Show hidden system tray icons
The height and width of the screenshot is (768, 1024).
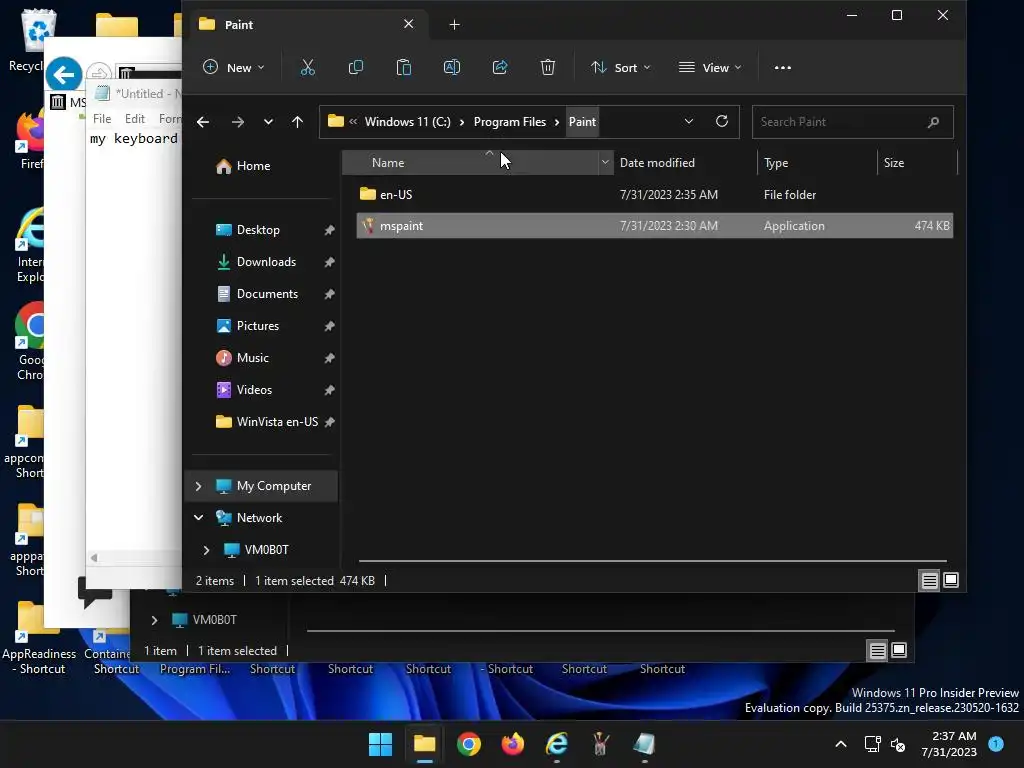[x=841, y=744]
